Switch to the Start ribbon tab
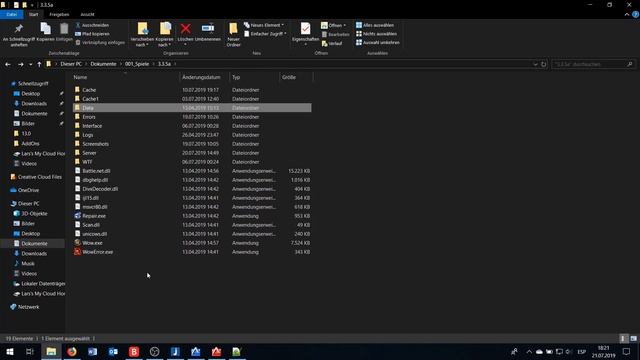 pos(33,14)
